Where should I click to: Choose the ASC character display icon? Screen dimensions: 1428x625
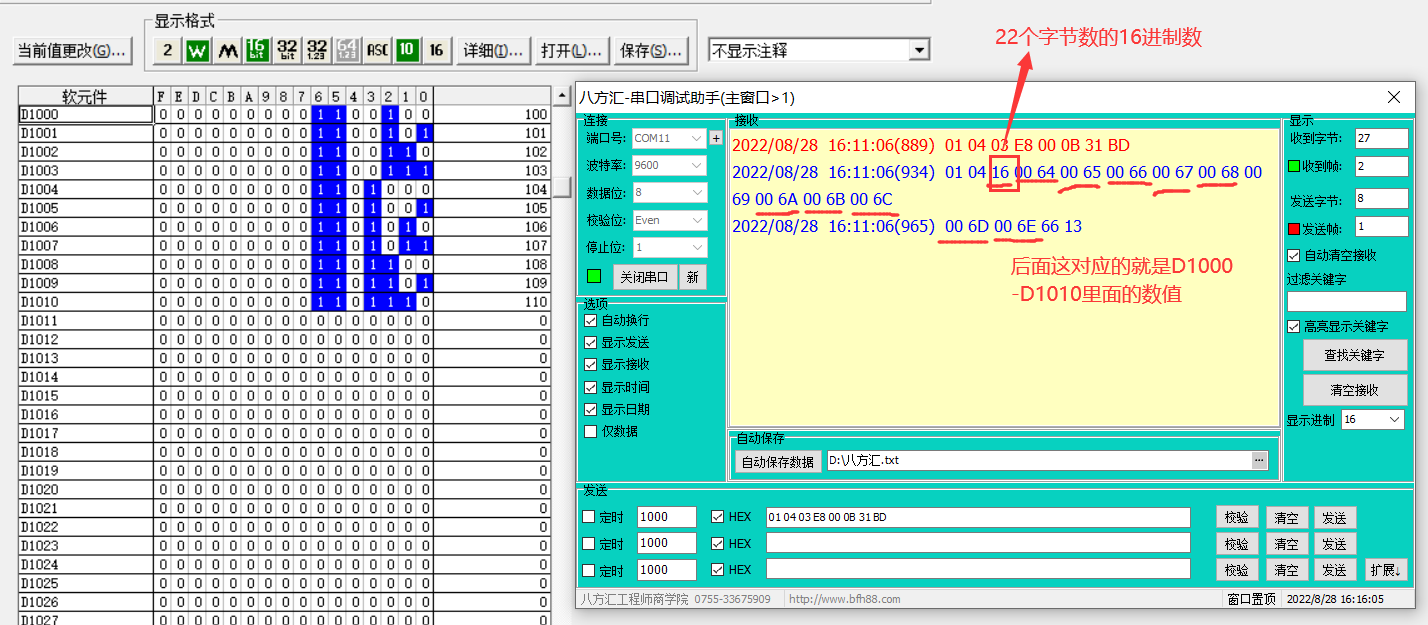377,50
